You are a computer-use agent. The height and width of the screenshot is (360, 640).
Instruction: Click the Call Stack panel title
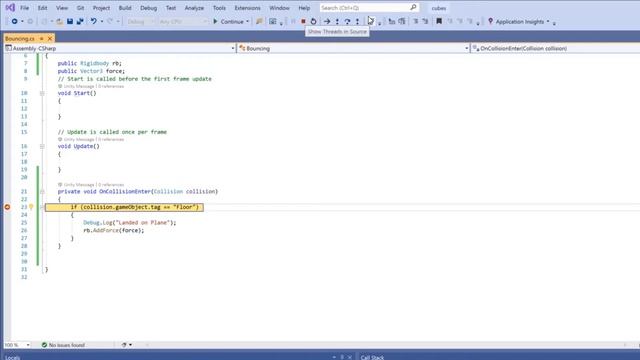click(372, 358)
